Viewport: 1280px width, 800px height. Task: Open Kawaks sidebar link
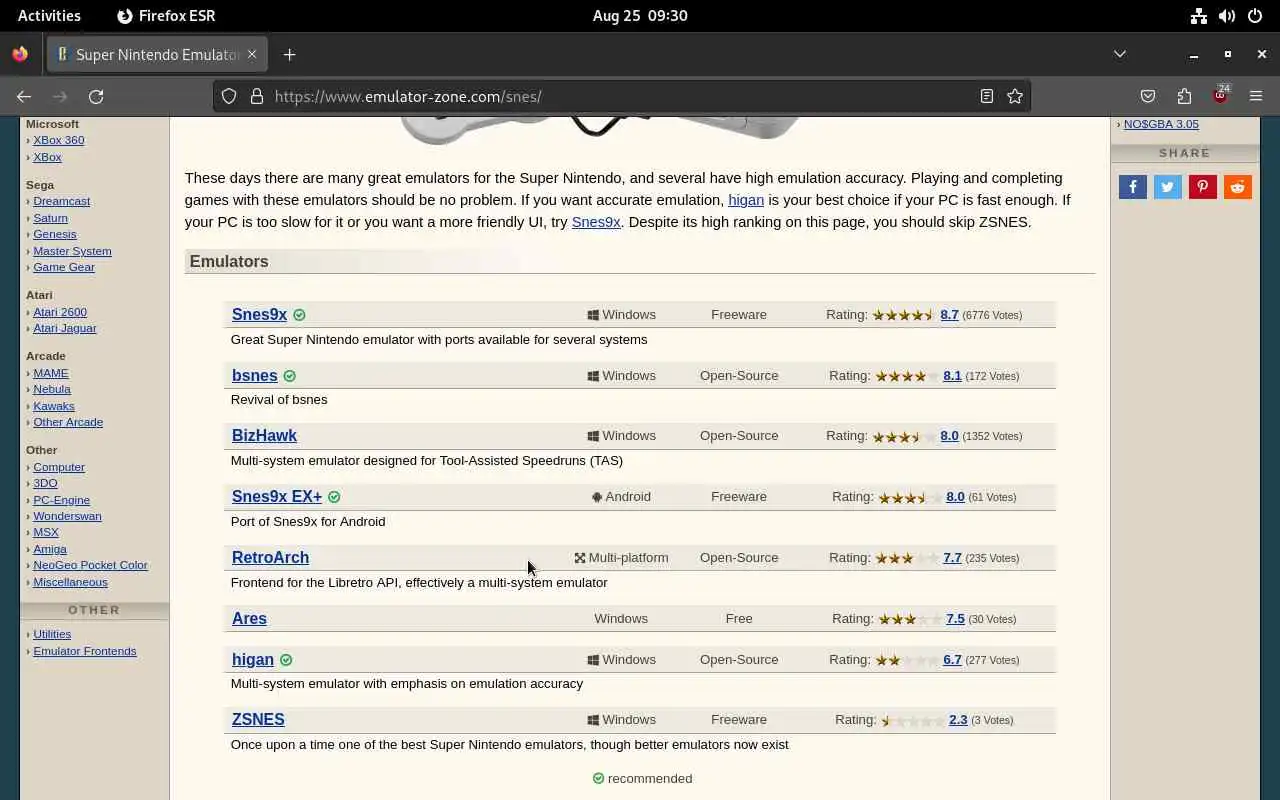[x=54, y=406]
